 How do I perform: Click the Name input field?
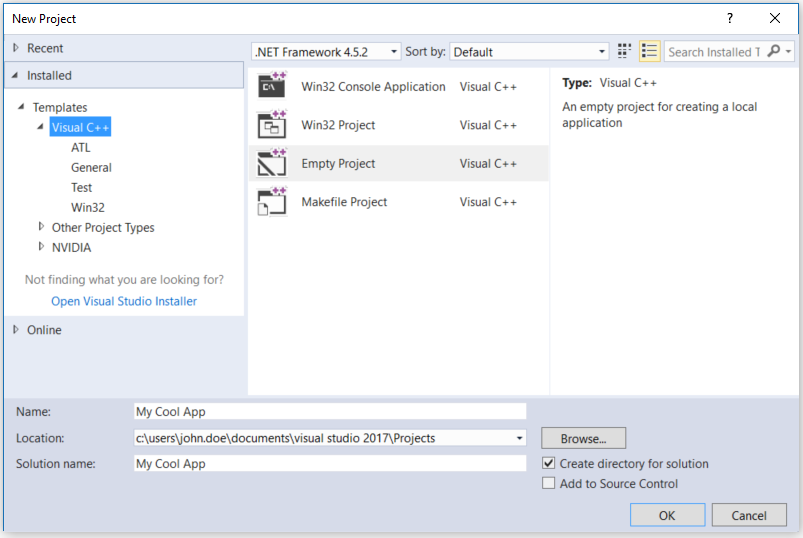click(330, 412)
